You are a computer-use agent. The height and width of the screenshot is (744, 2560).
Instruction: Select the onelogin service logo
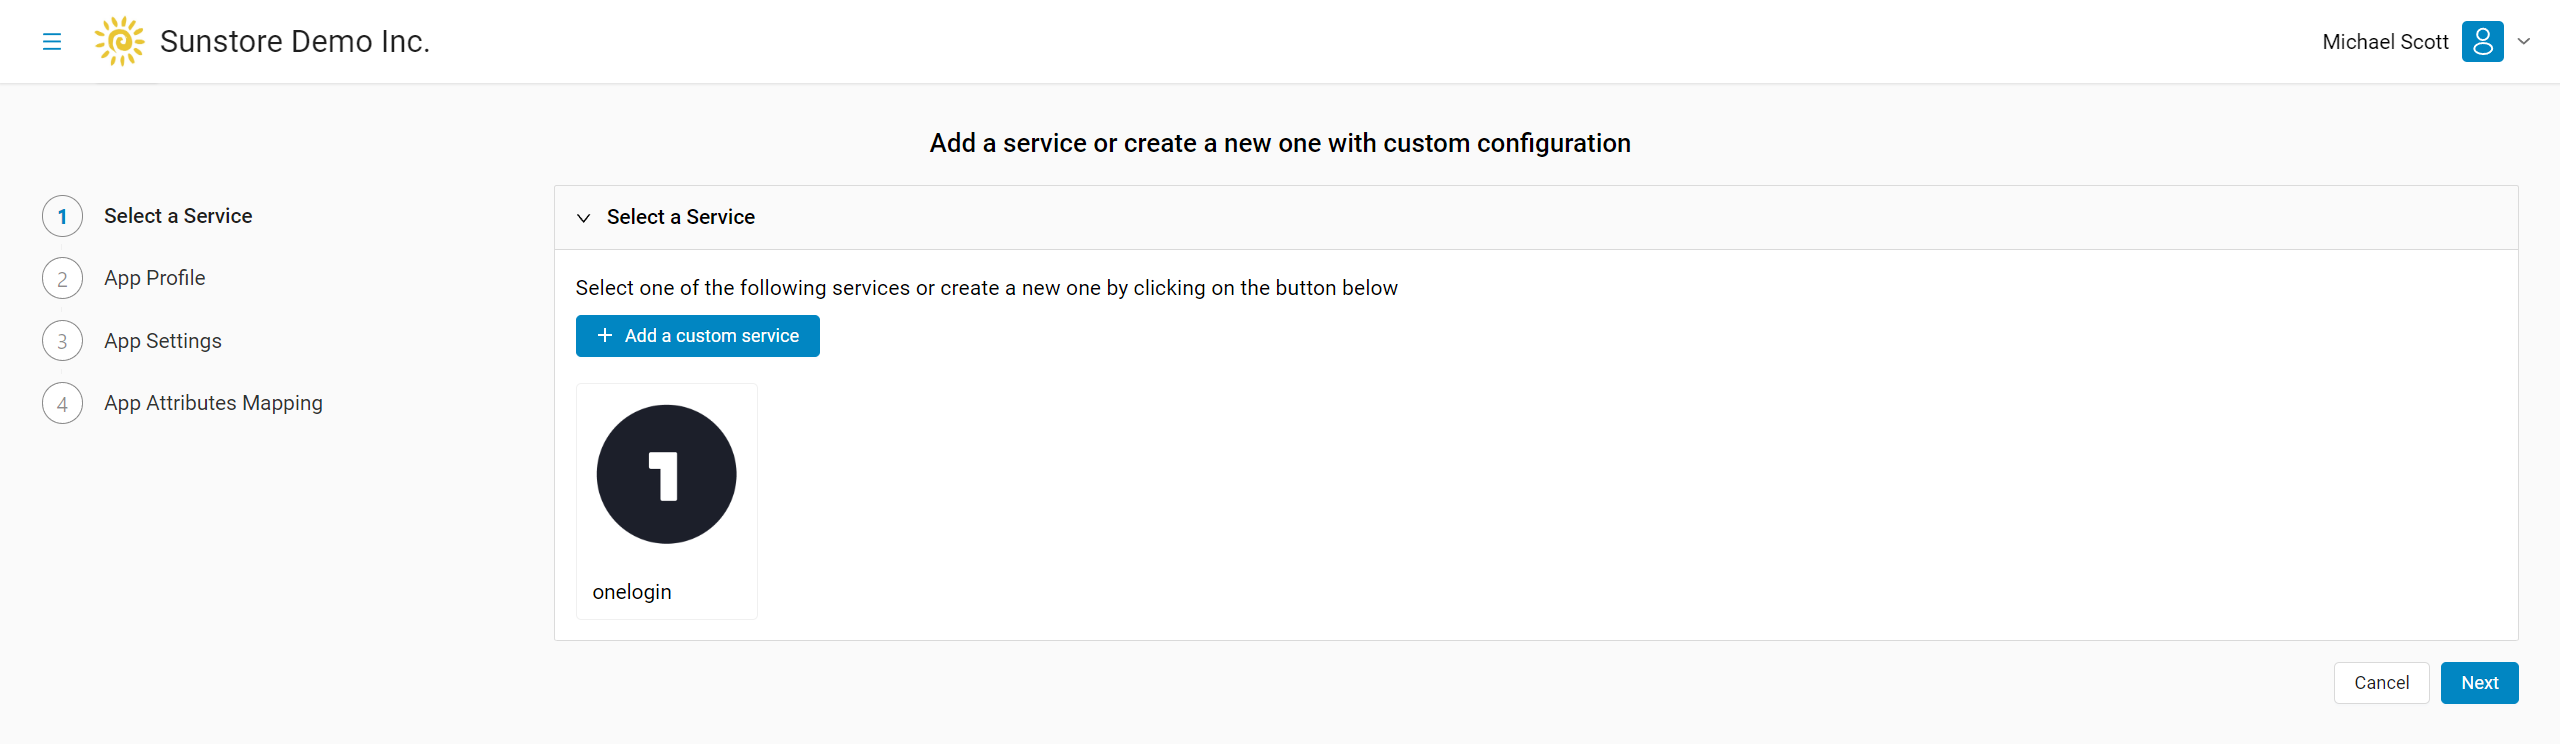point(667,474)
